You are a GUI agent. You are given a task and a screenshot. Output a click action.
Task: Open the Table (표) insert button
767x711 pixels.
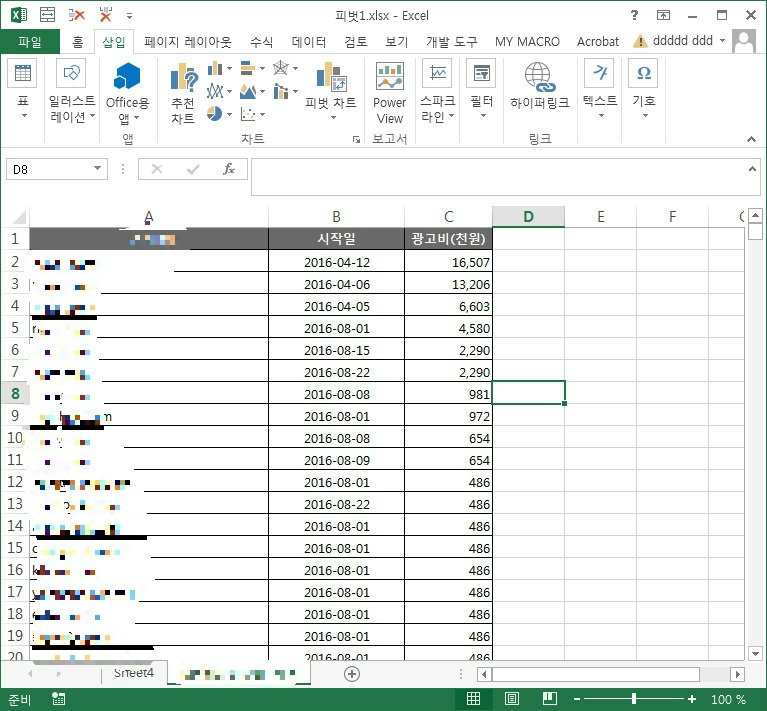coord(23,89)
